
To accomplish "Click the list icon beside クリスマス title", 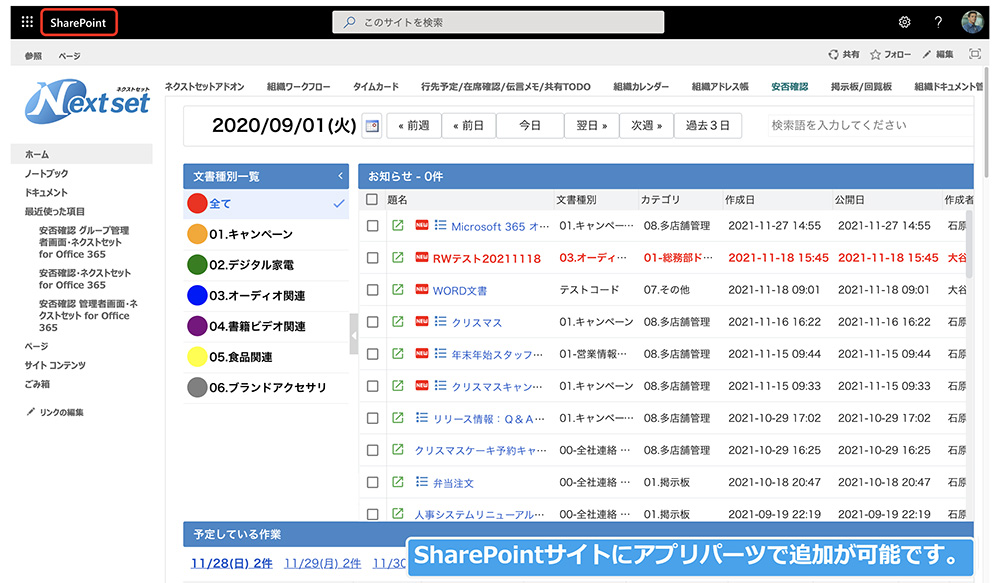I will pos(440,321).
